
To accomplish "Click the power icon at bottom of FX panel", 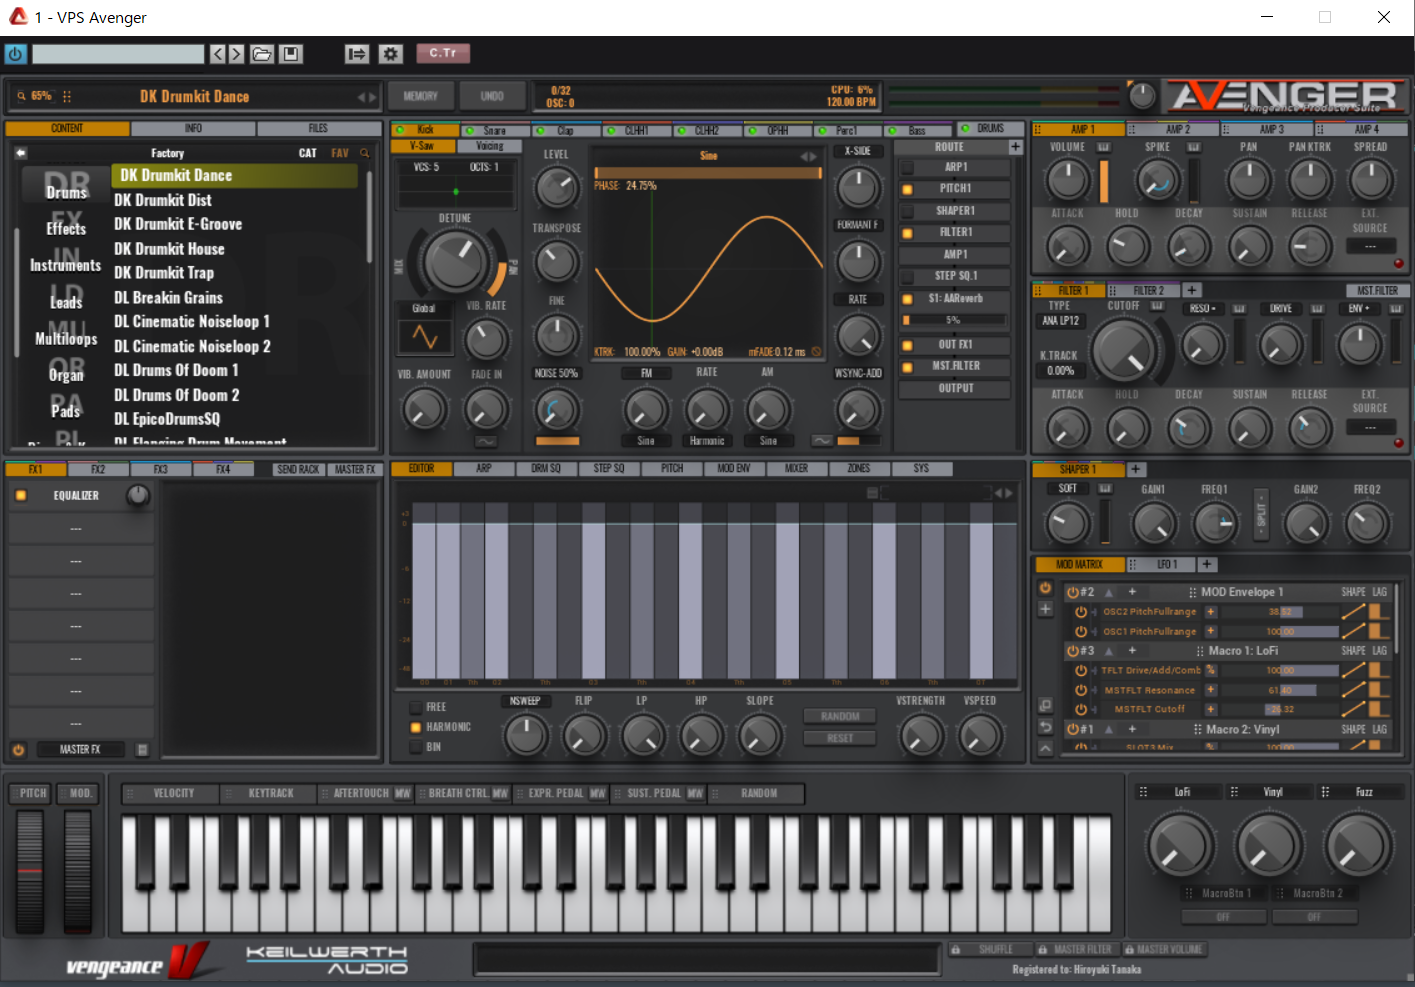I will tap(18, 749).
